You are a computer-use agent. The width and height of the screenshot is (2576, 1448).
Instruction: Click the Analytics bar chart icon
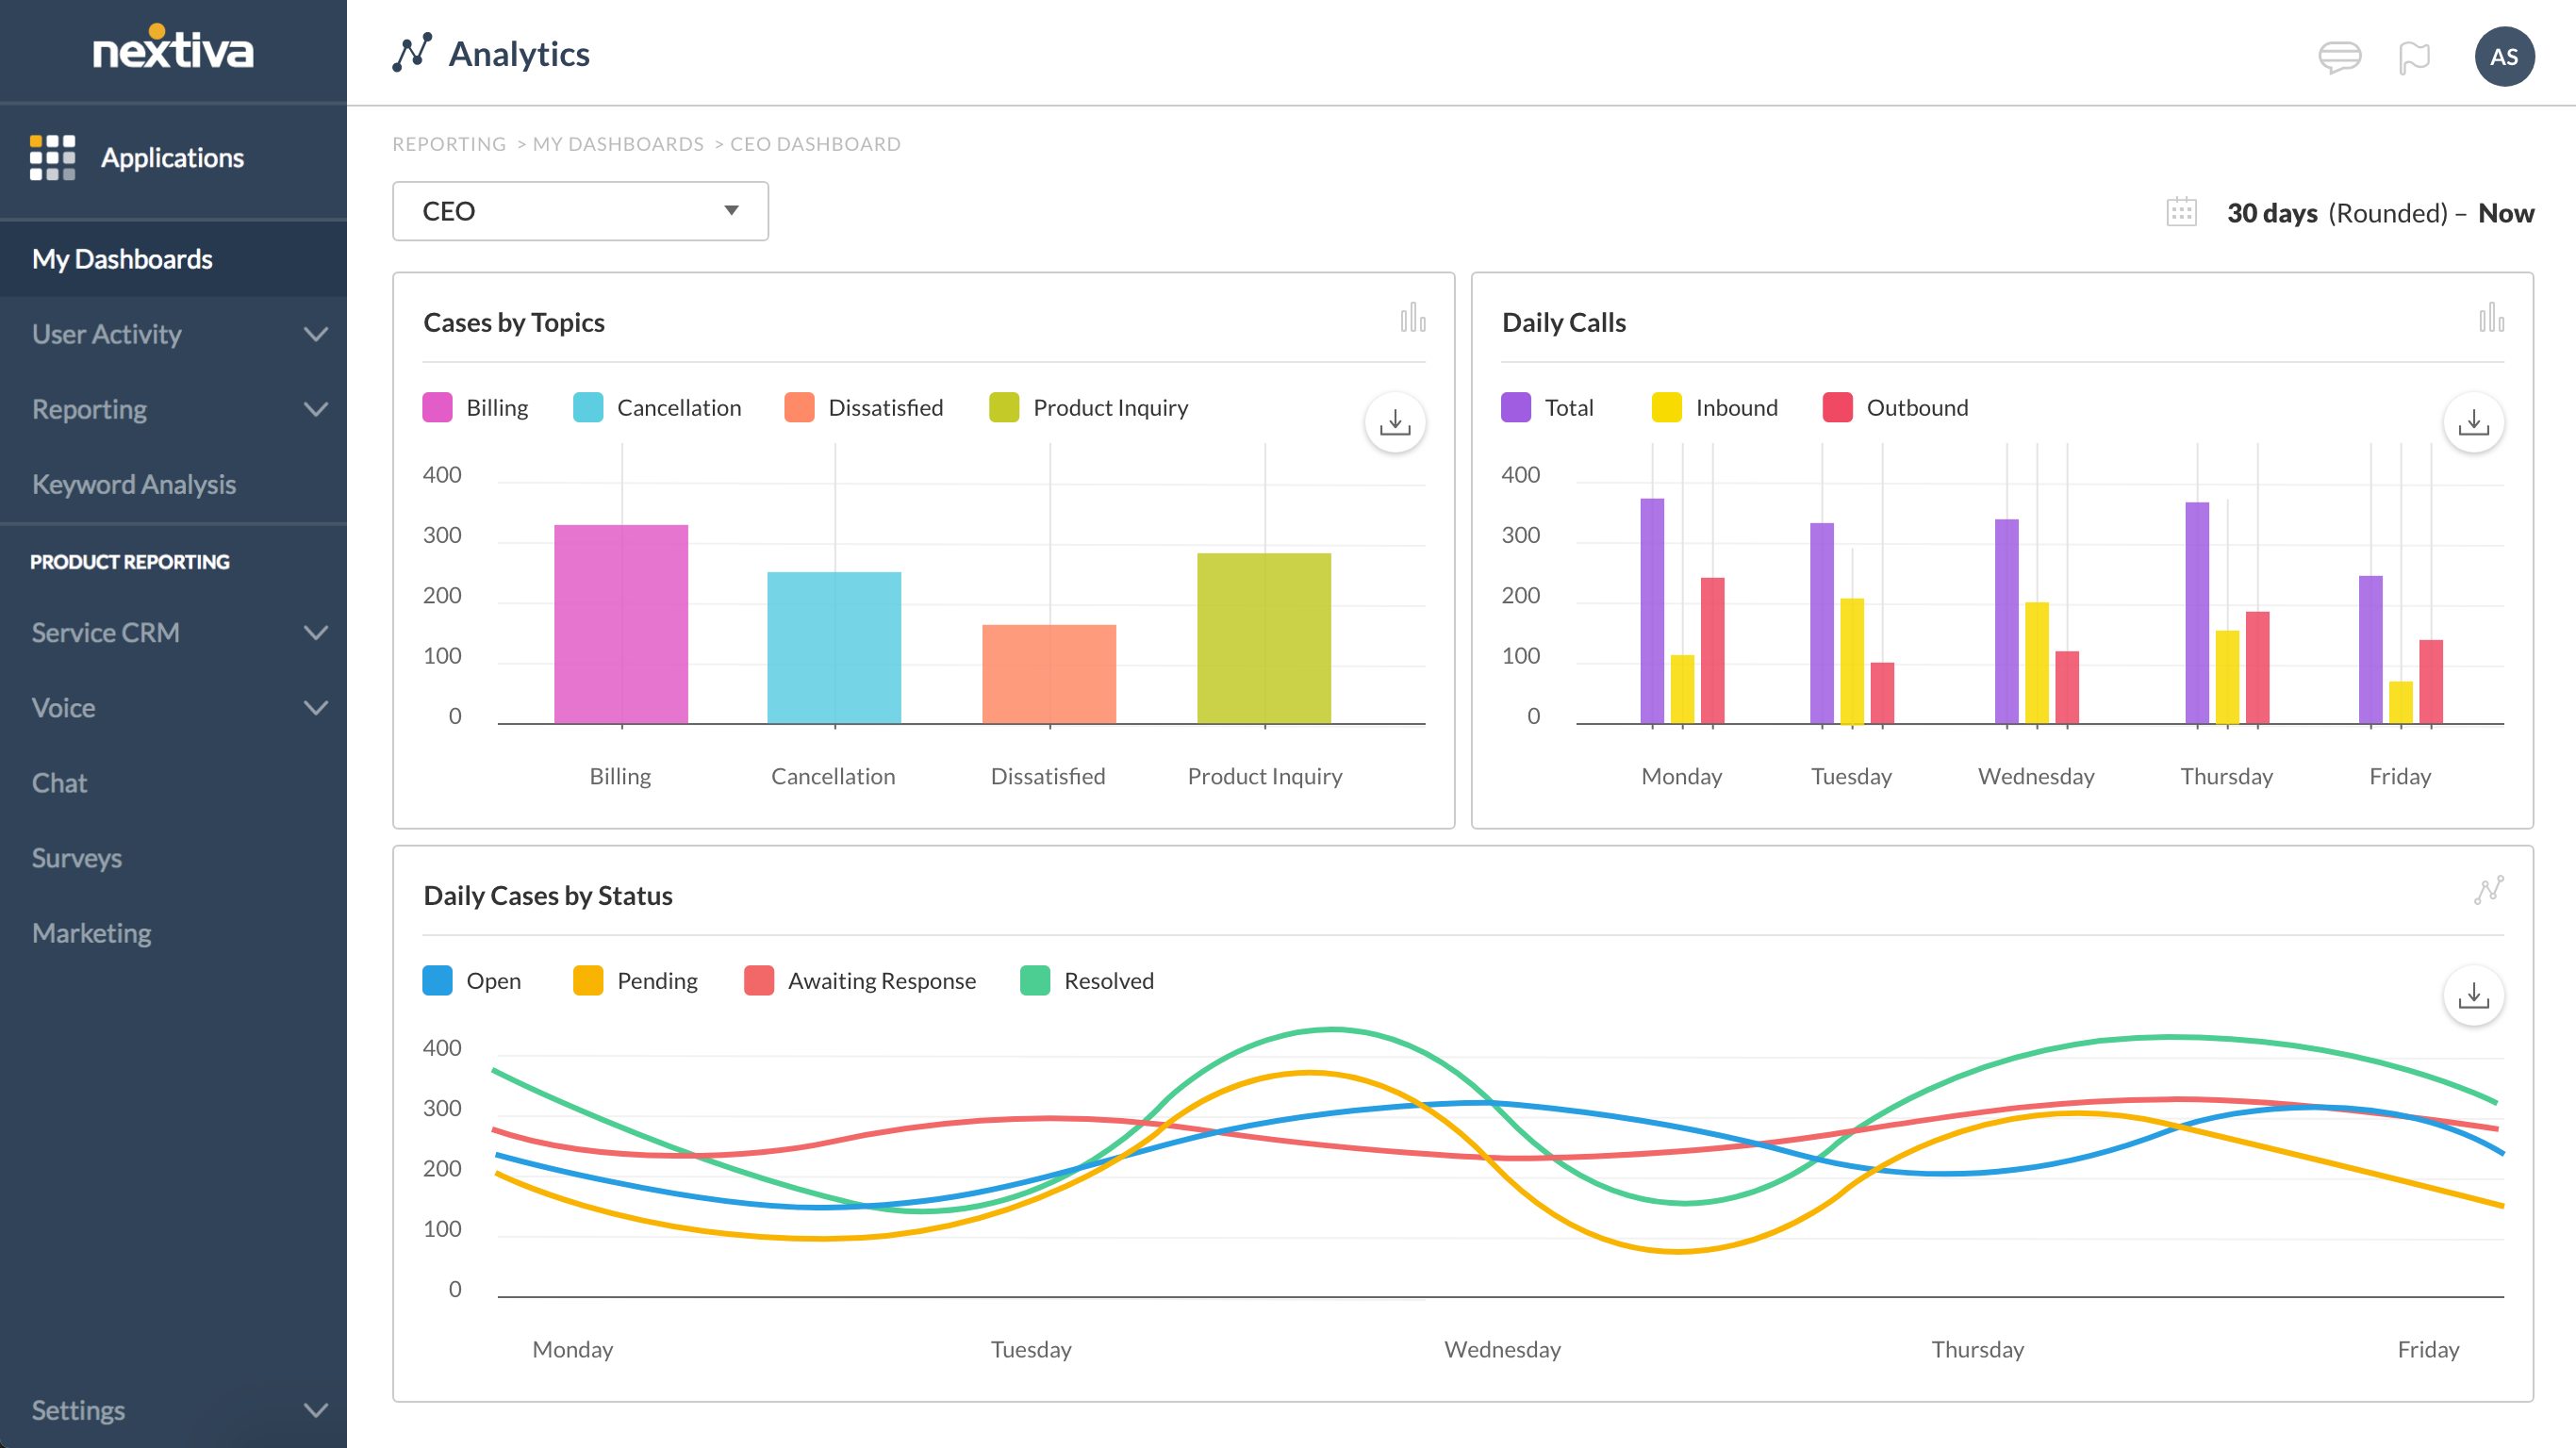tap(1412, 319)
